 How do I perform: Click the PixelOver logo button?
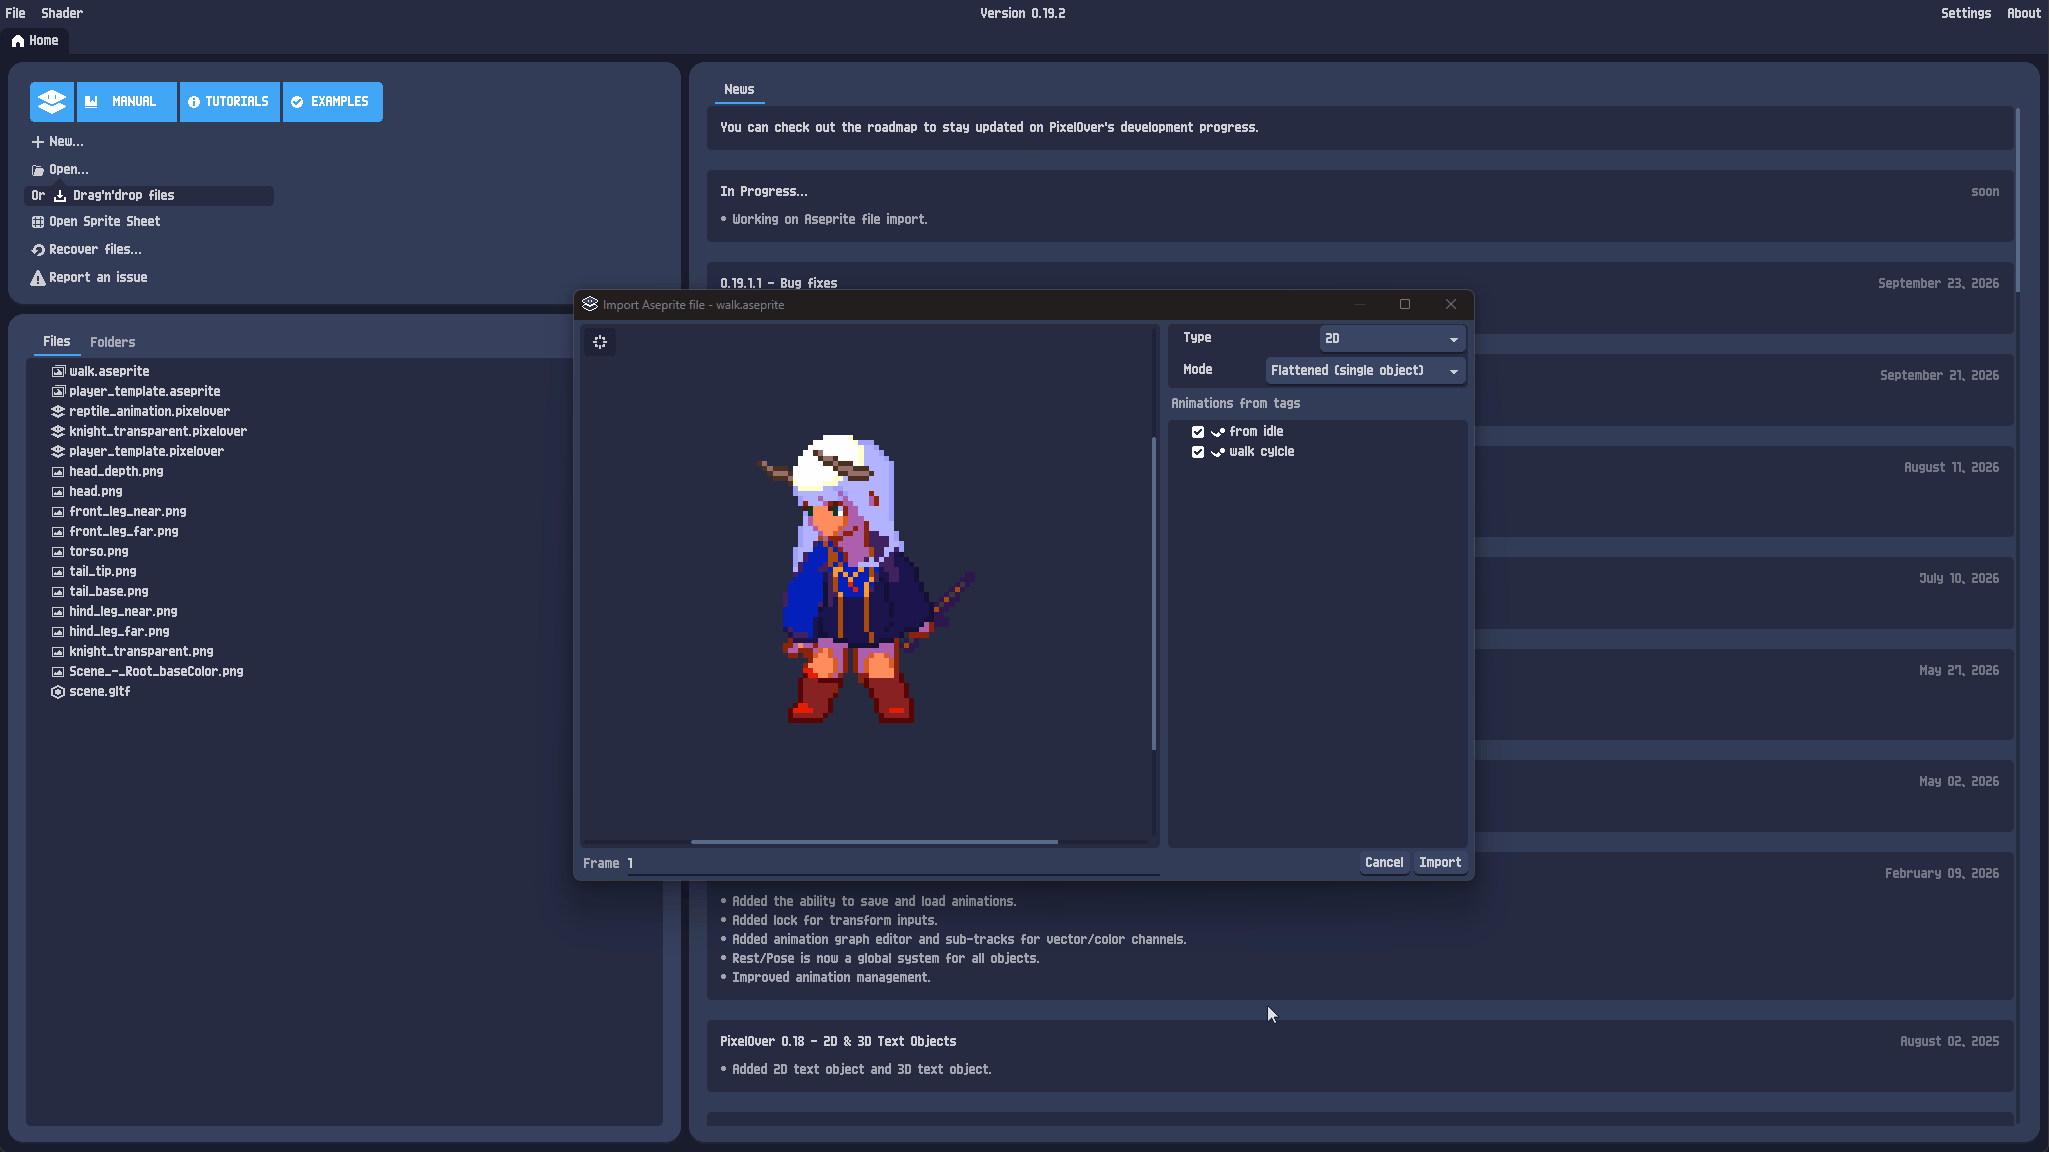[52, 102]
